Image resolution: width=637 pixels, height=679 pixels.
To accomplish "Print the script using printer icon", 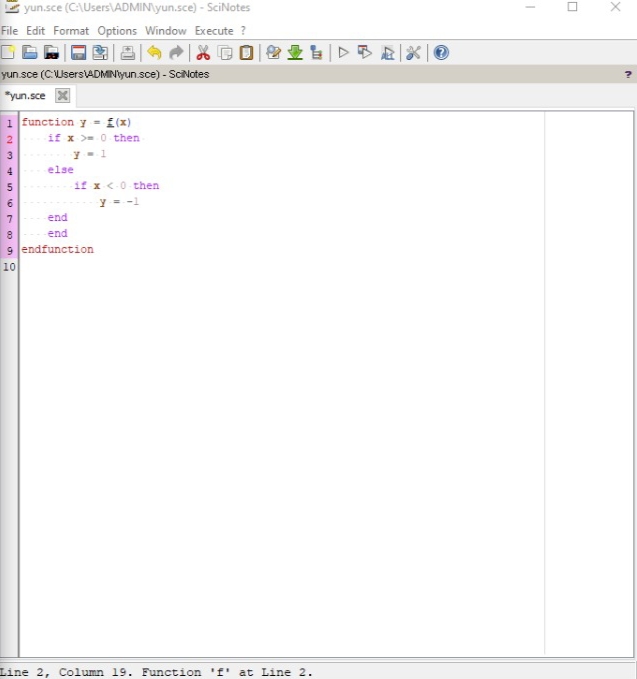I will 127,53.
